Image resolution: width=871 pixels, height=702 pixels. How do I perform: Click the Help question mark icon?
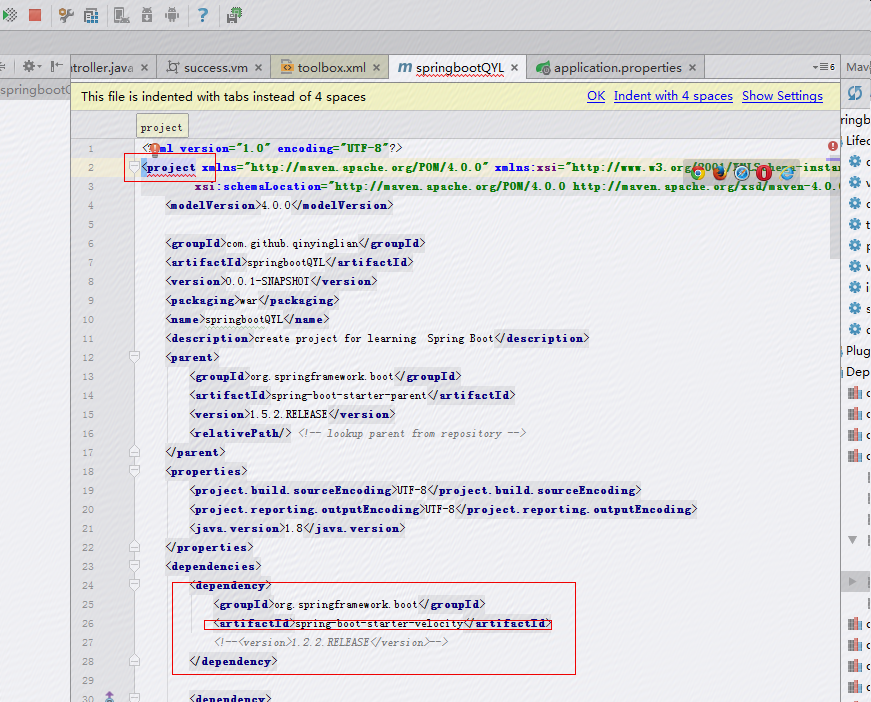pos(202,15)
